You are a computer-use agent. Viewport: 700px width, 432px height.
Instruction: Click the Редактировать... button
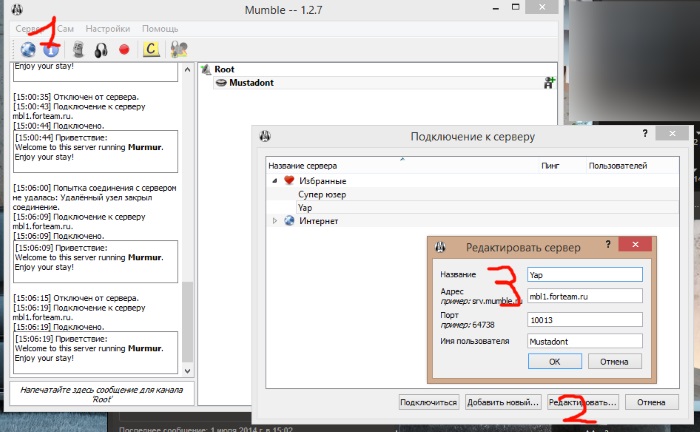583,402
